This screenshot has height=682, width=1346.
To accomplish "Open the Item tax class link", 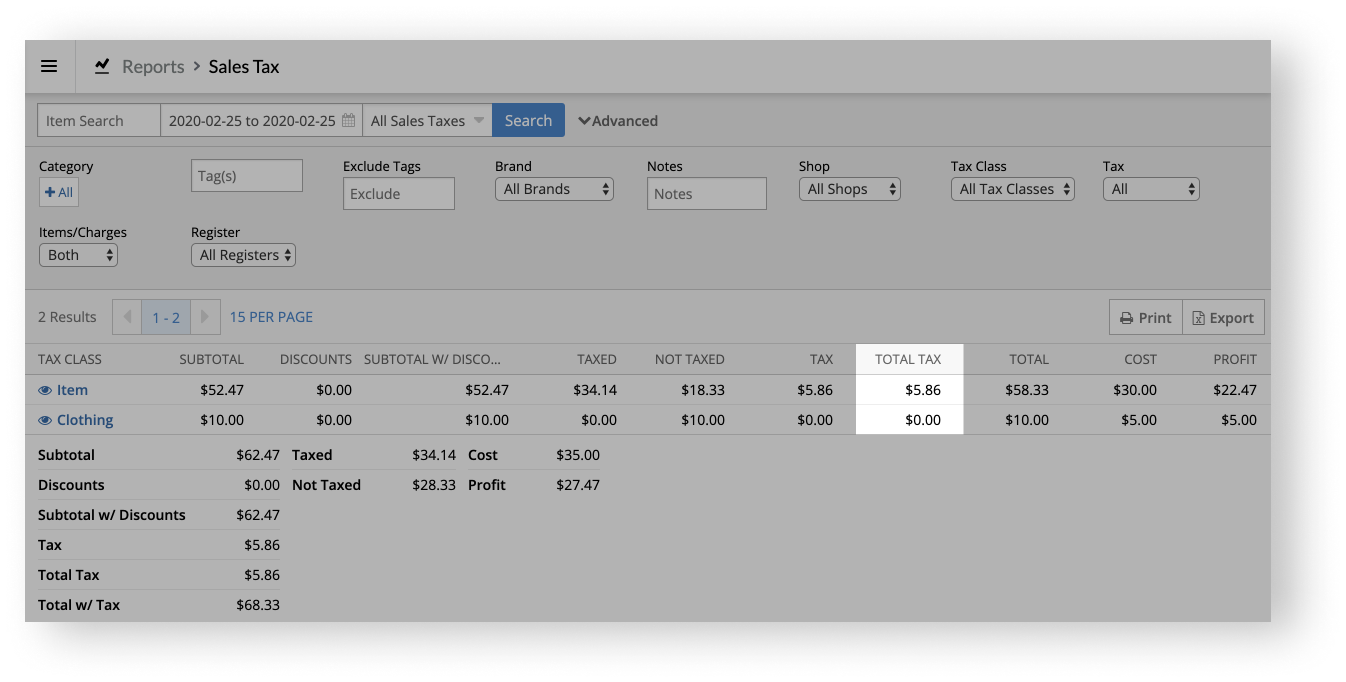I will [72, 390].
